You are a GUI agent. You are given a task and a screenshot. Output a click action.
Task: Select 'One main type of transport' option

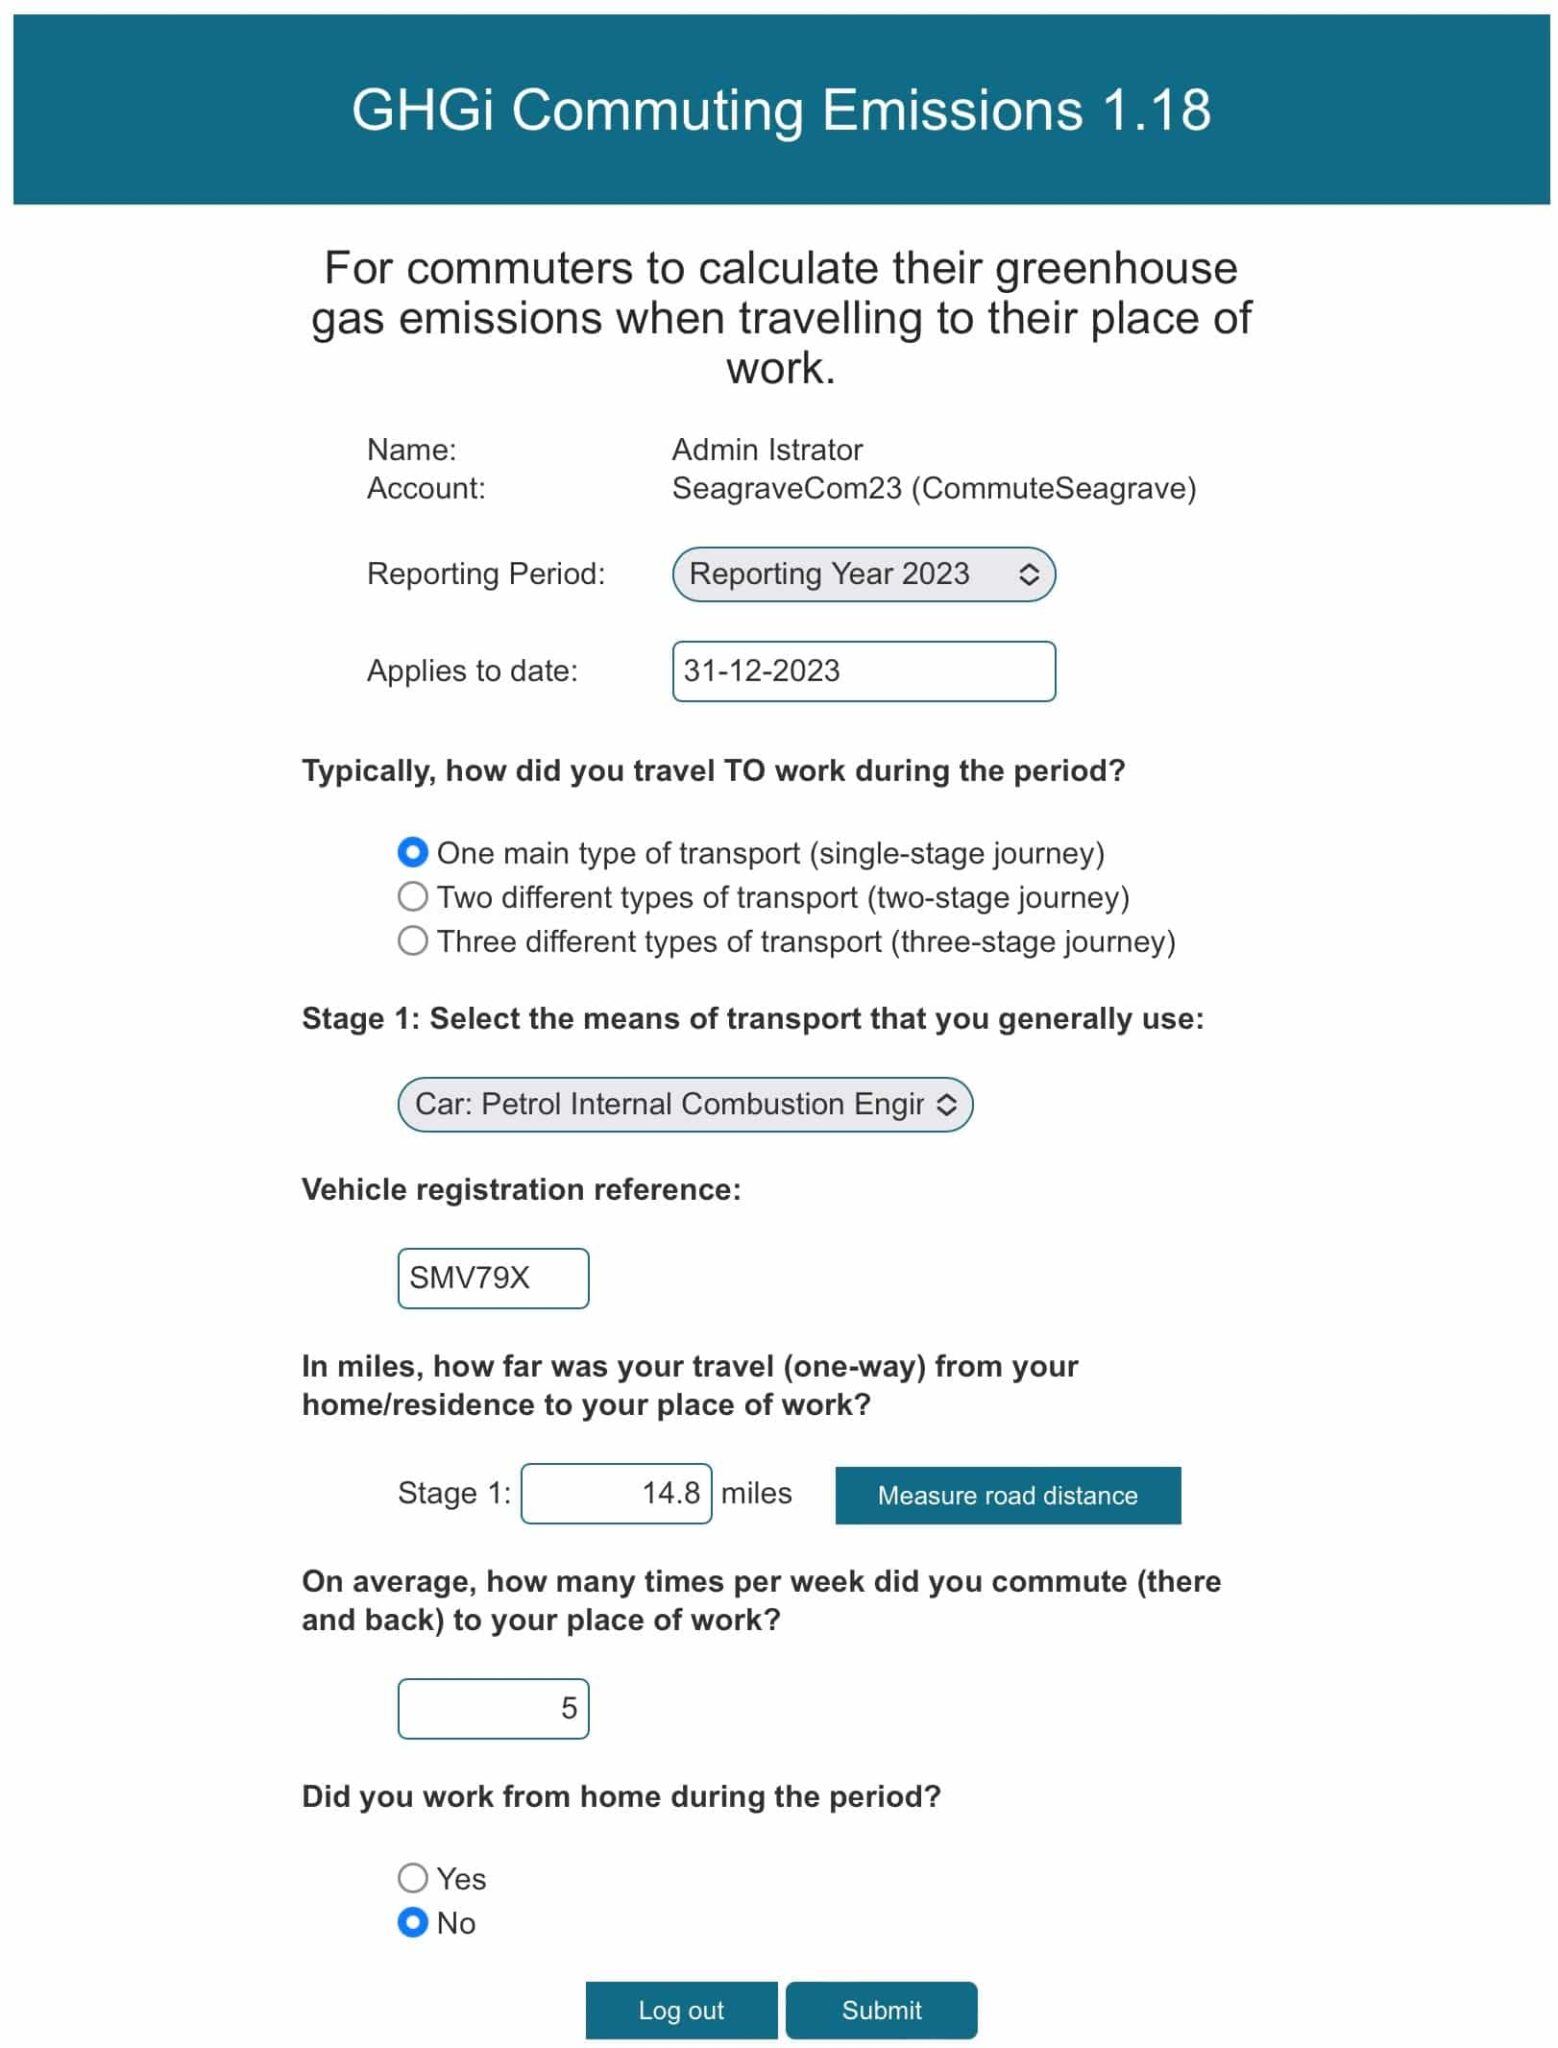point(411,853)
